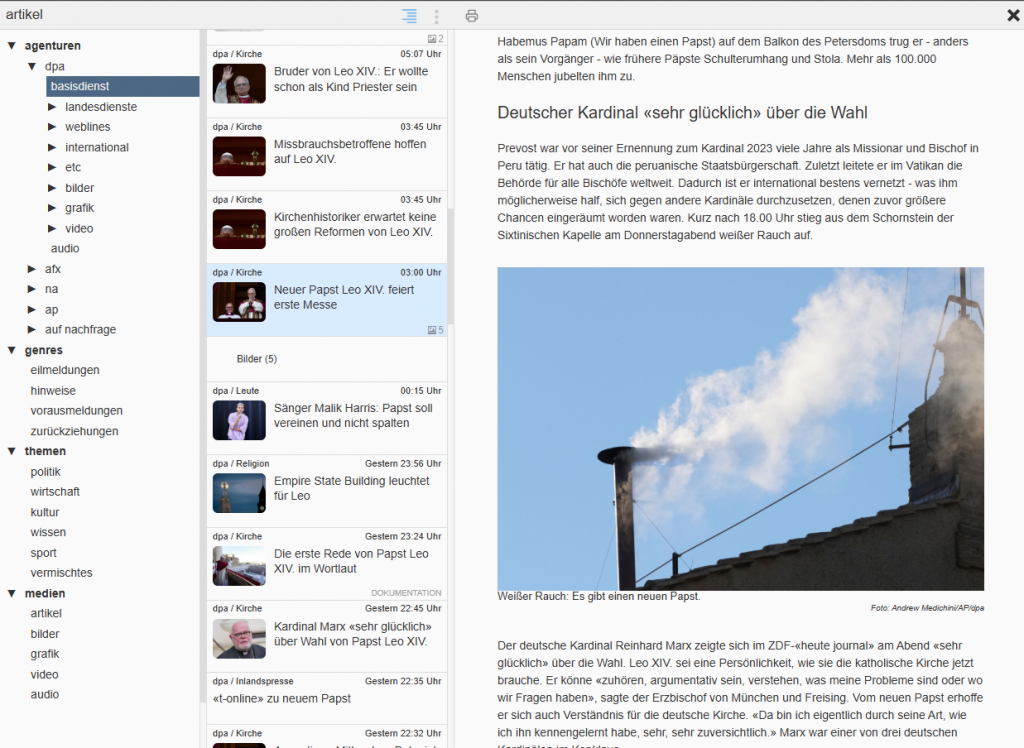Filter by wirtschaft theme
The height and width of the screenshot is (748, 1024).
click(x=55, y=491)
